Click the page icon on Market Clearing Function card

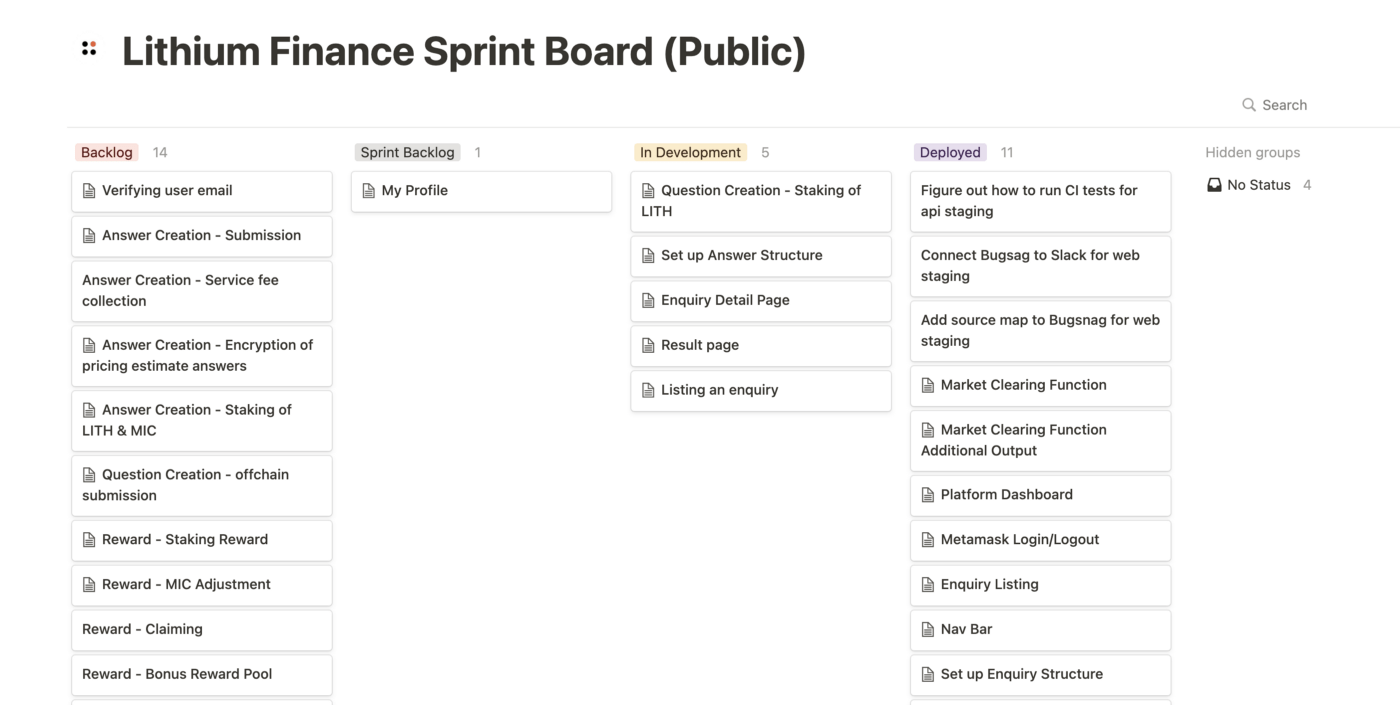click(x=928, y=385)
